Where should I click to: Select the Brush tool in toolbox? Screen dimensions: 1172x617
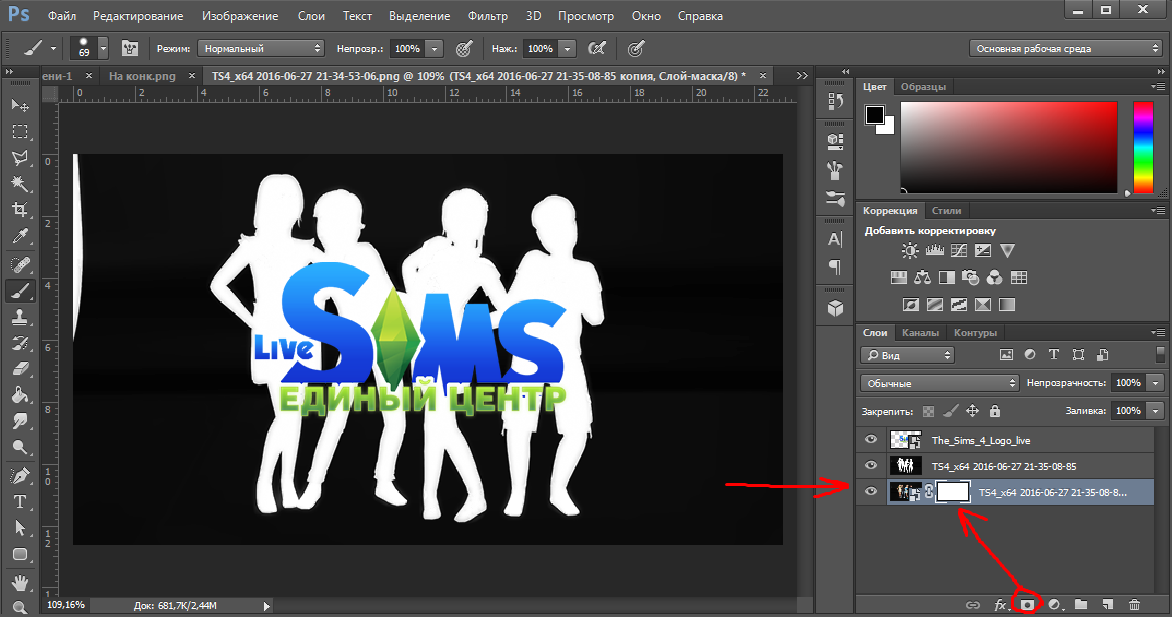coord(20,291)
